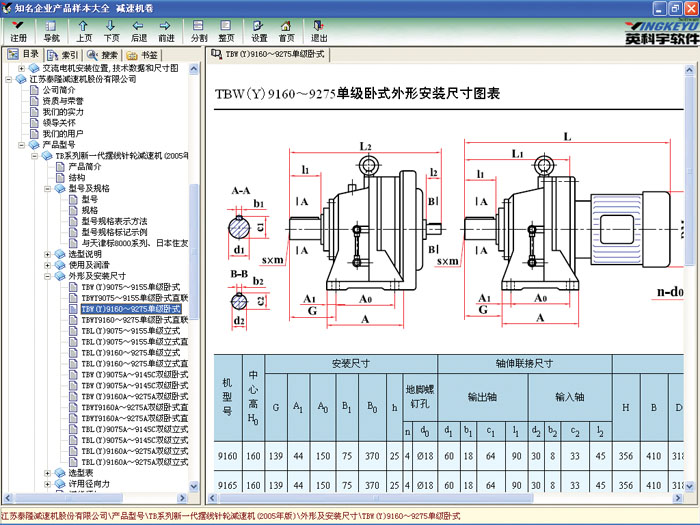Collapse the 产品型号 tree node
The height and width of the screenshot is (525, 700).
point(21,145)
